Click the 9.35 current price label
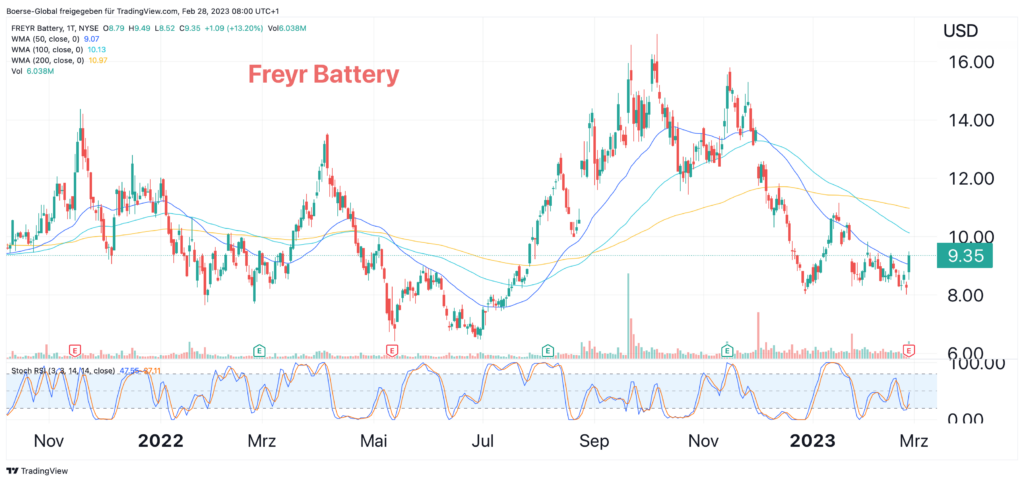This screenshot has height=482, width=1024. tap(965, 255)
